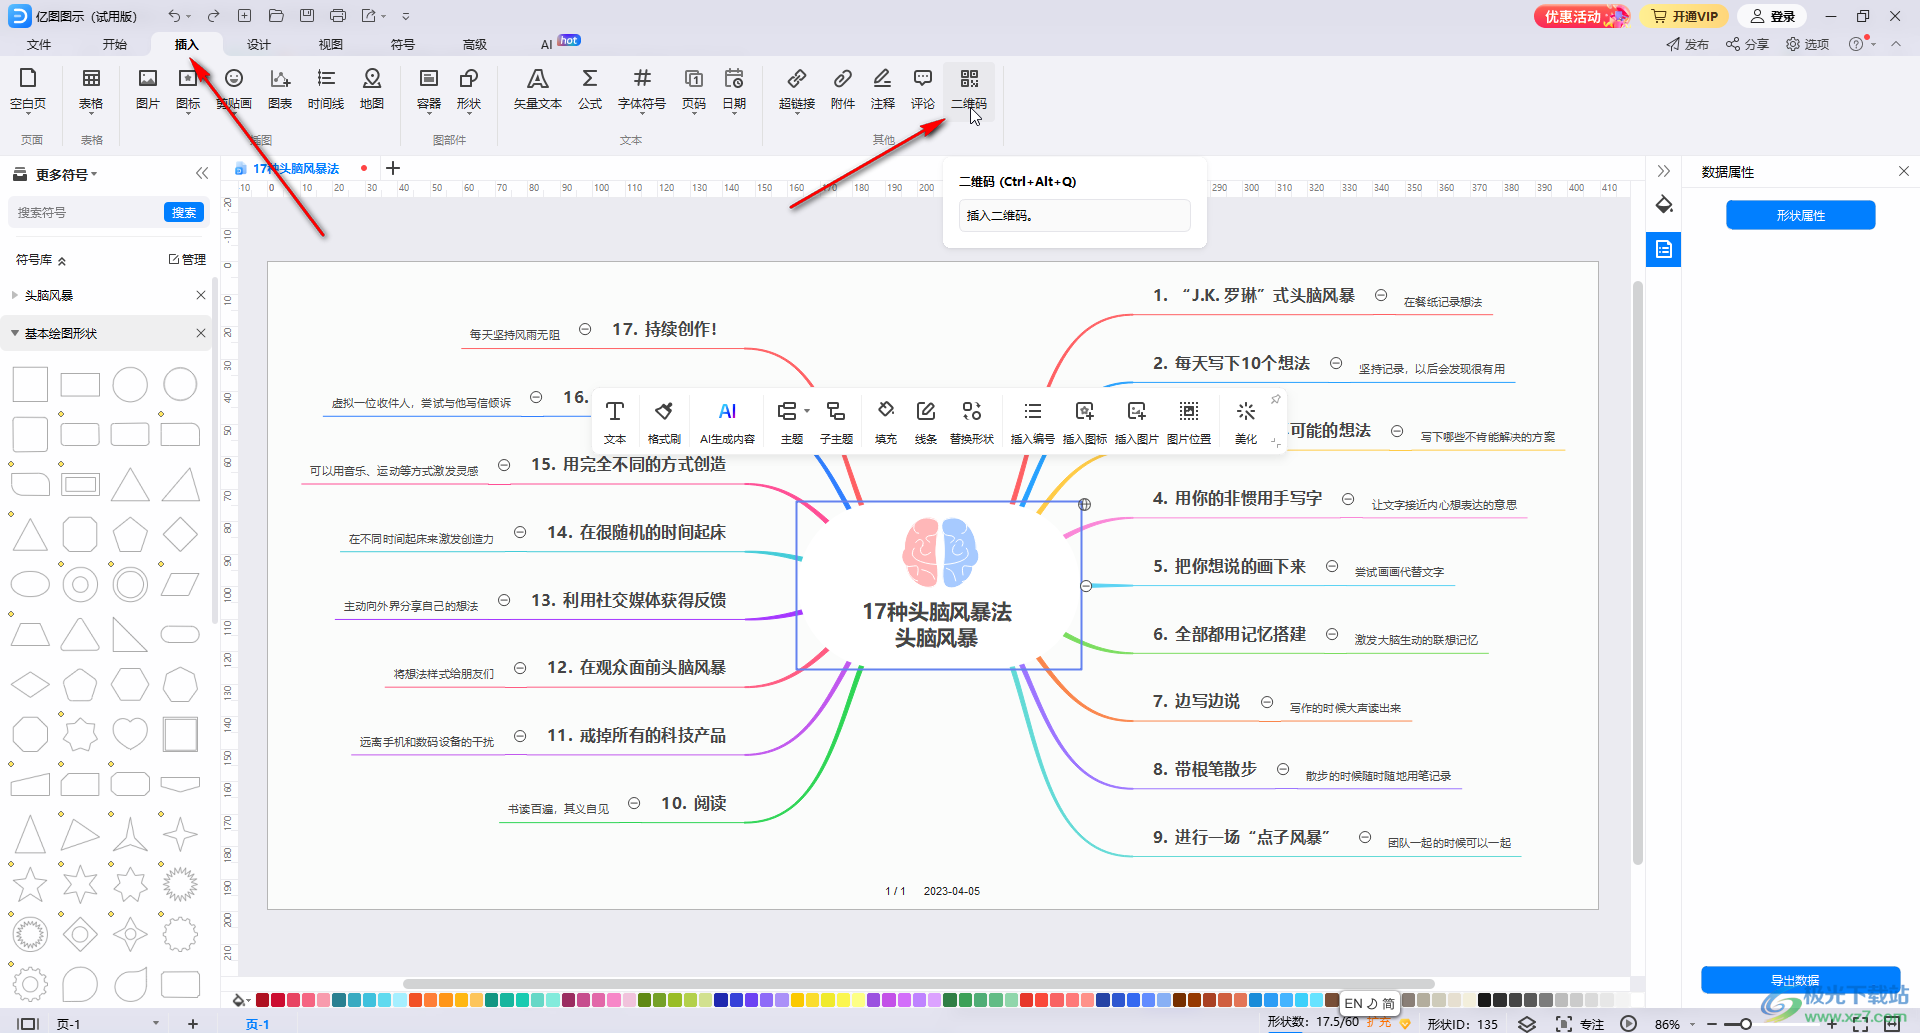Image resolution: width=1920 pixels, height=1033 pixels.
Task: Collapse branch 1. J.K.罗琳式头脑风暴
Action: coord(1381,295)
